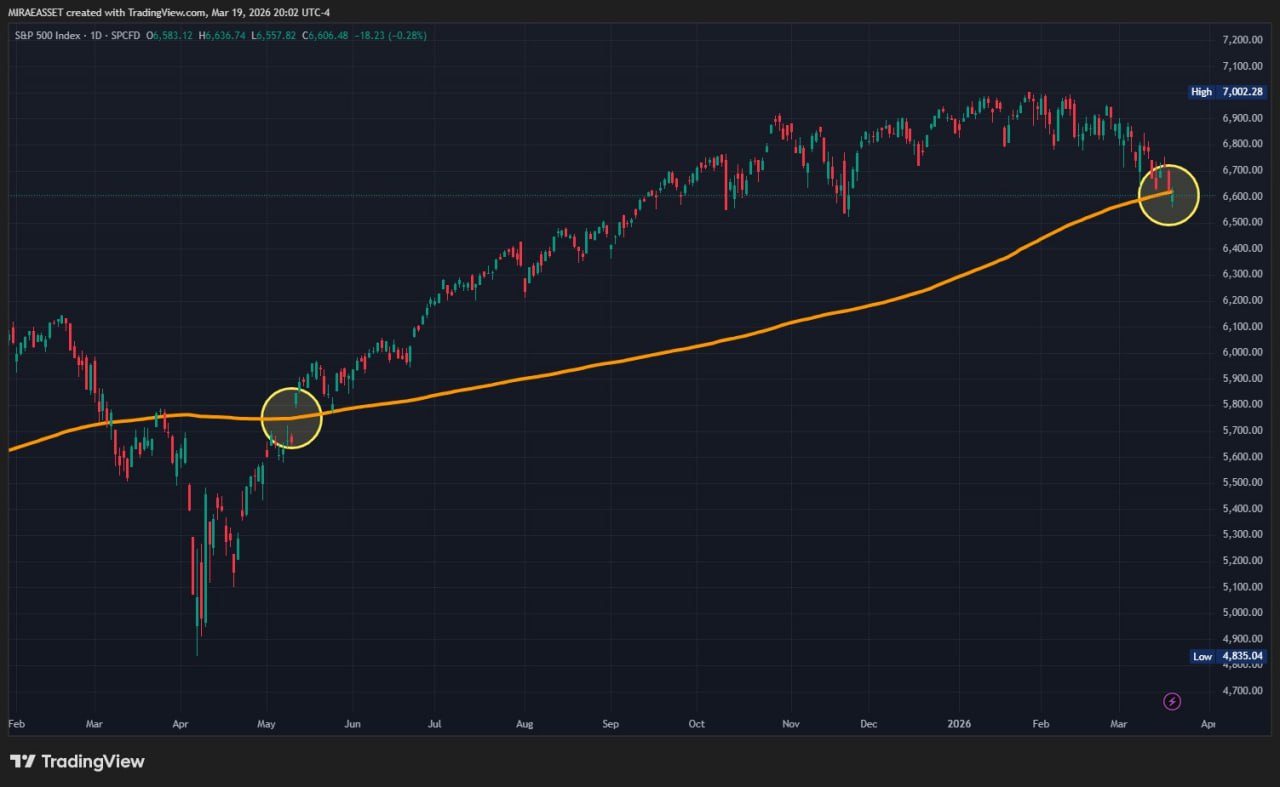The height and width of the screenshot is (787, 1280).
Task: Click the 7,200.00 price axis label
Action: tap(1243, 40)
